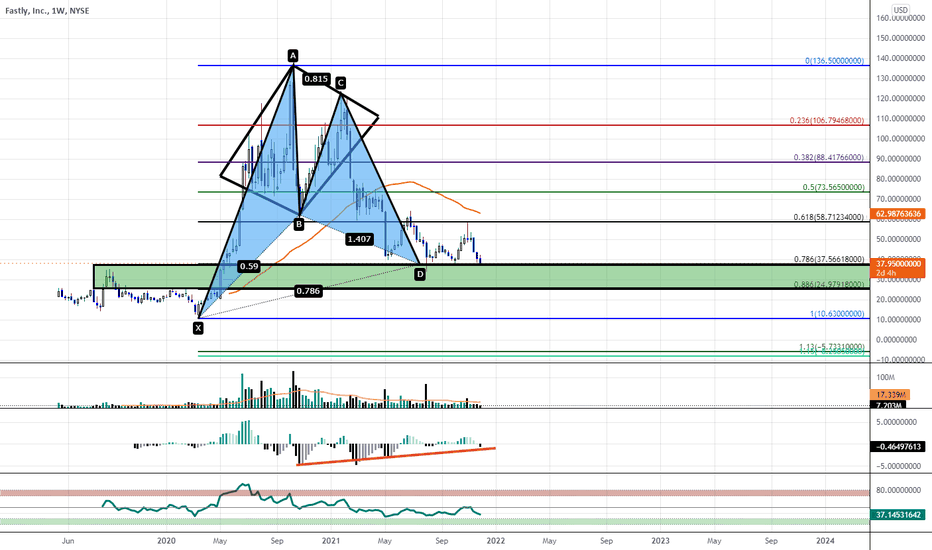Click the 2020 date axis label
The image size is (932, 550).
click(166, 540)
